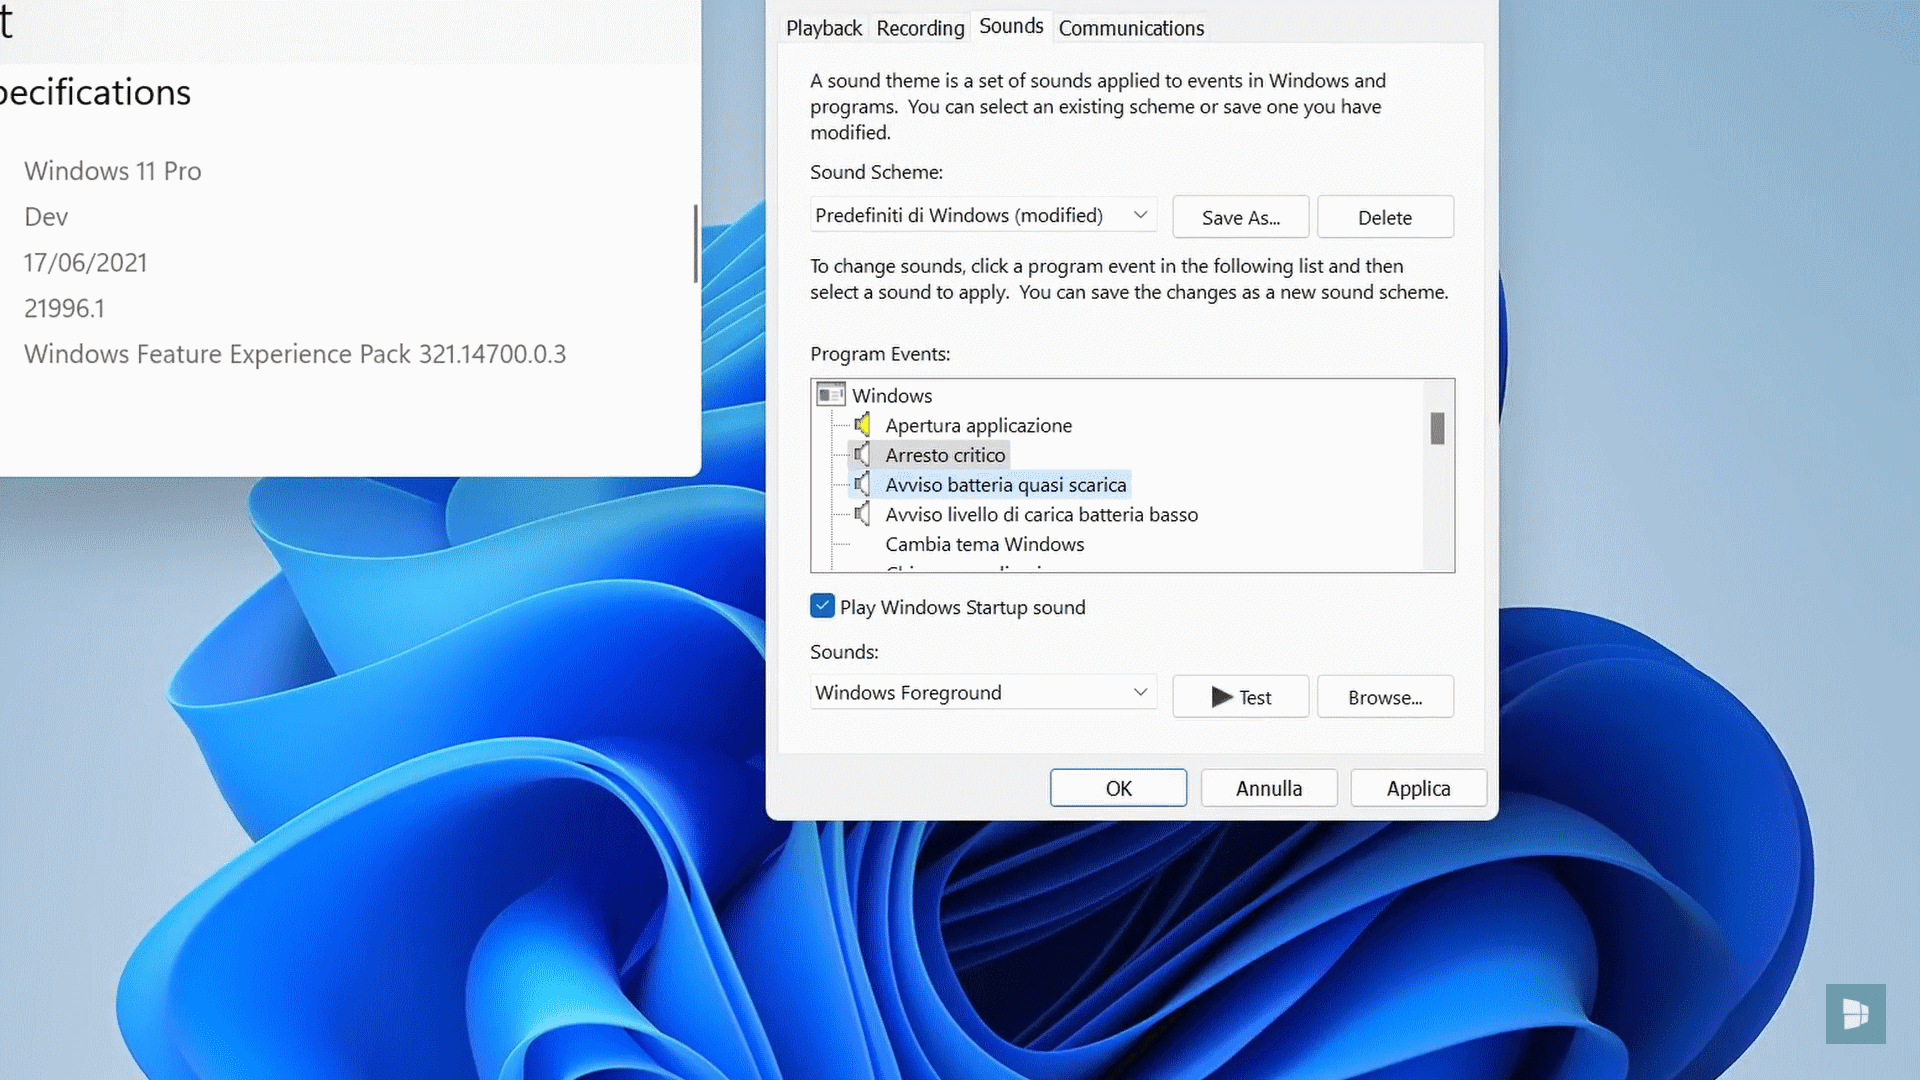Click the speaker icon beside Apertura applicazione
Screen dimensions: 1920x1080
point(862,425)
